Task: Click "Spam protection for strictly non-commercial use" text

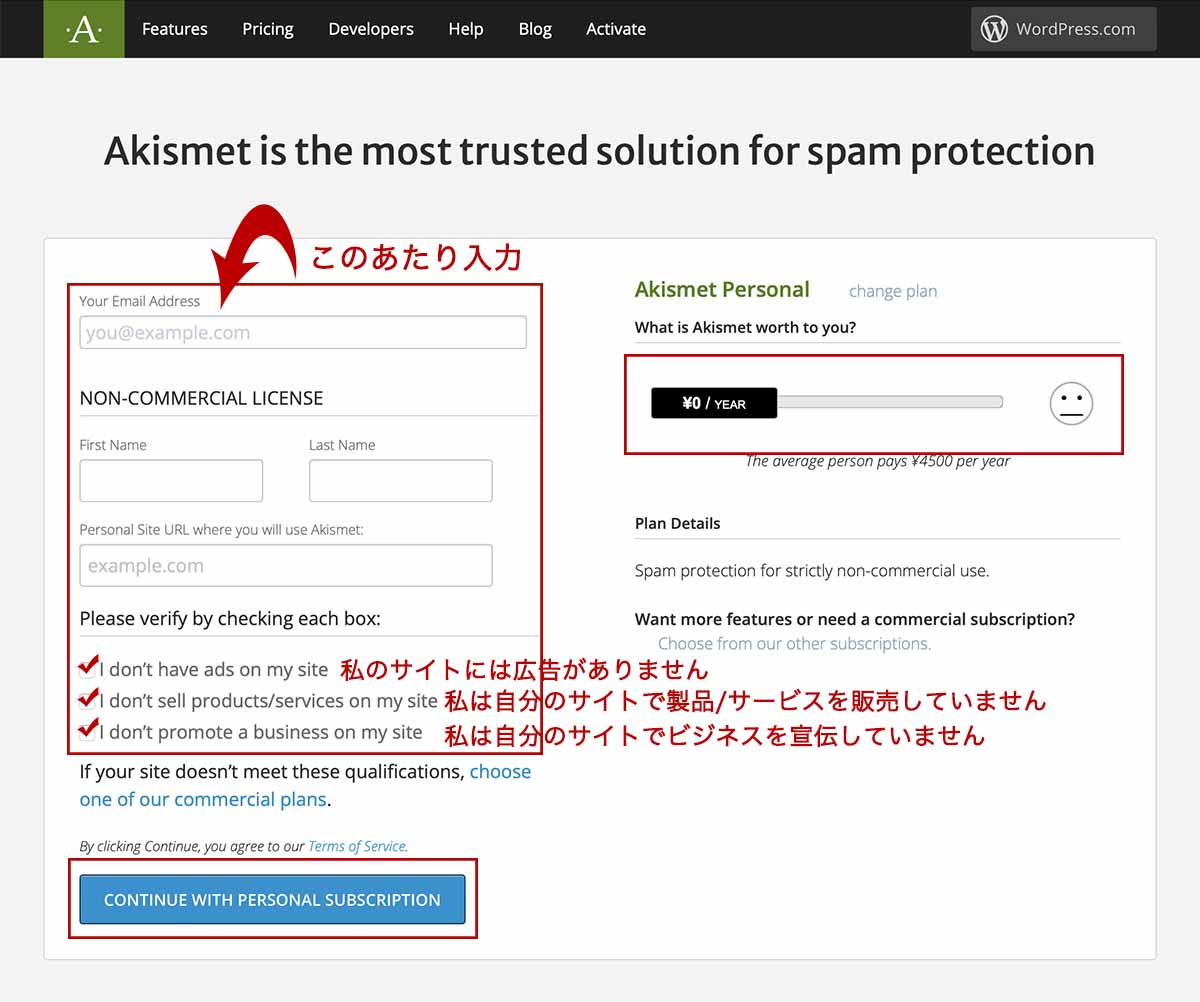Action: coord(812,571)
